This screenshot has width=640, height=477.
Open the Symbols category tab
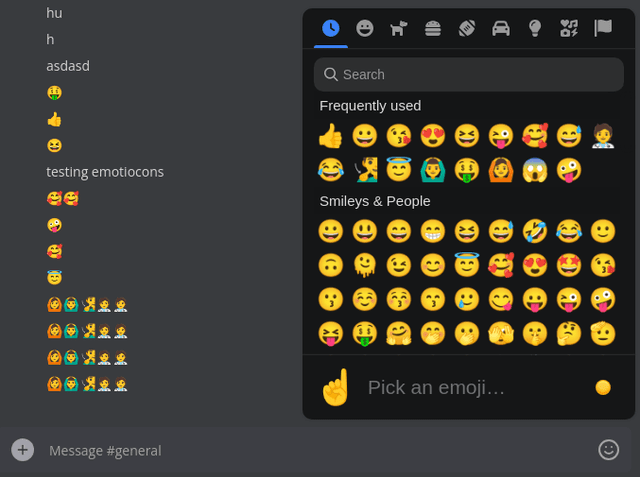[x=569, y=28]
